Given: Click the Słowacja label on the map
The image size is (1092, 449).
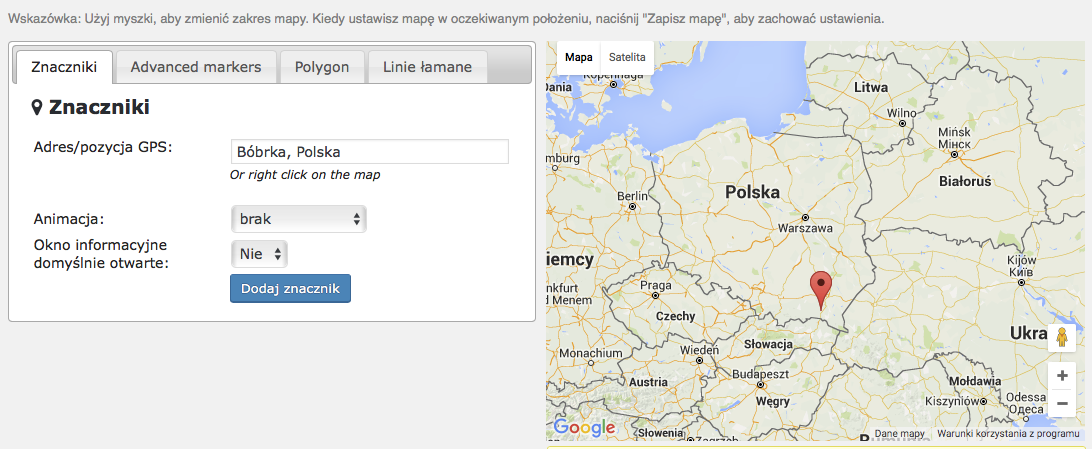Looking at the screenshot, I should [769, 344].
